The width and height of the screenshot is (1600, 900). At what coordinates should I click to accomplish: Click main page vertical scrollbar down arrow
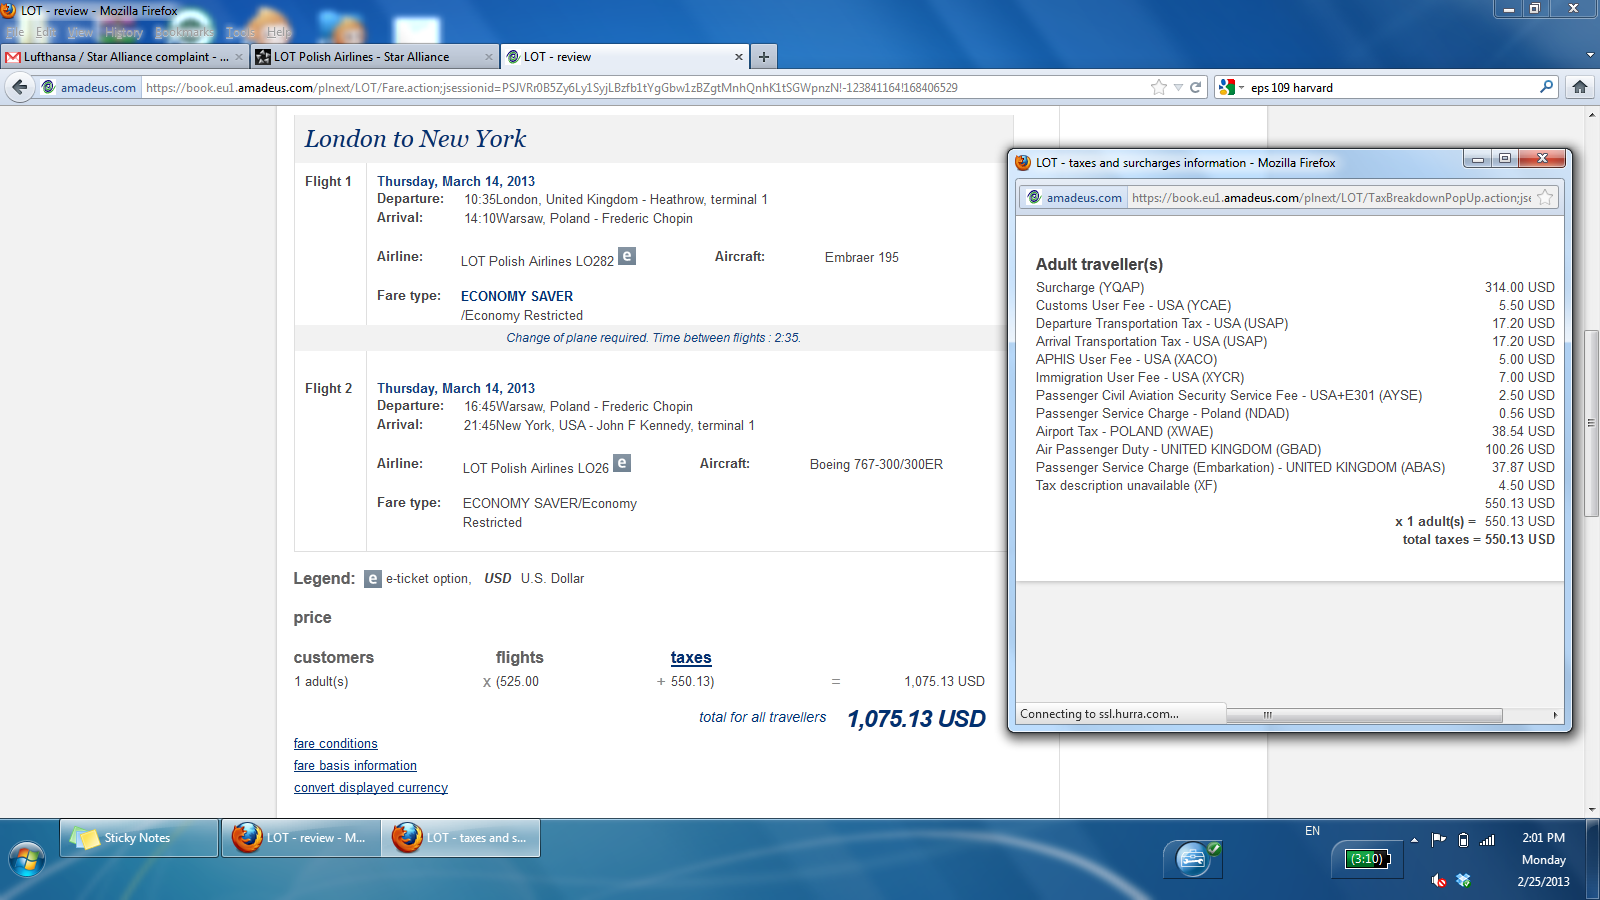1591,810
